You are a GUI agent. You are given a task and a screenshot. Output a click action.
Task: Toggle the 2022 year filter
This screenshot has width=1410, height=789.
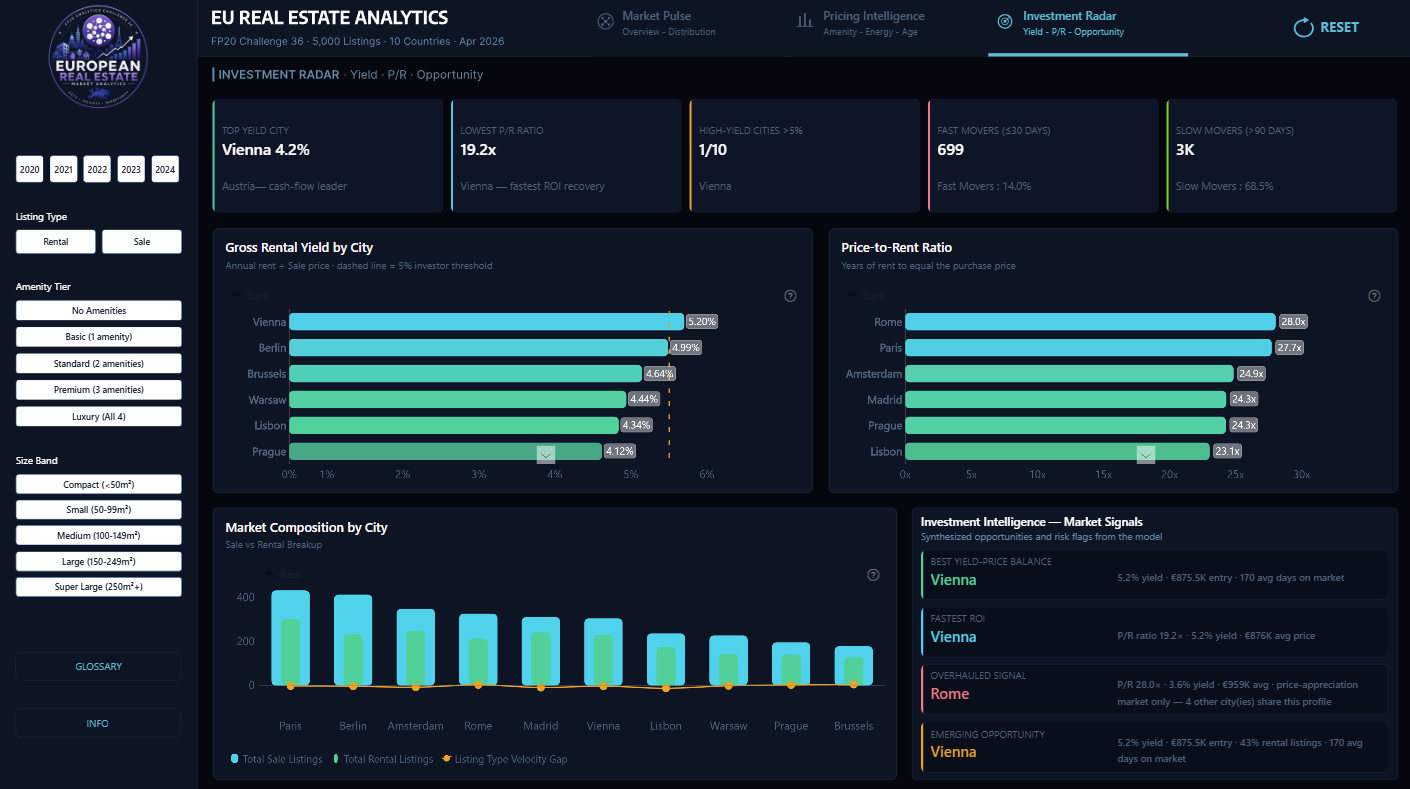[97, 170]
